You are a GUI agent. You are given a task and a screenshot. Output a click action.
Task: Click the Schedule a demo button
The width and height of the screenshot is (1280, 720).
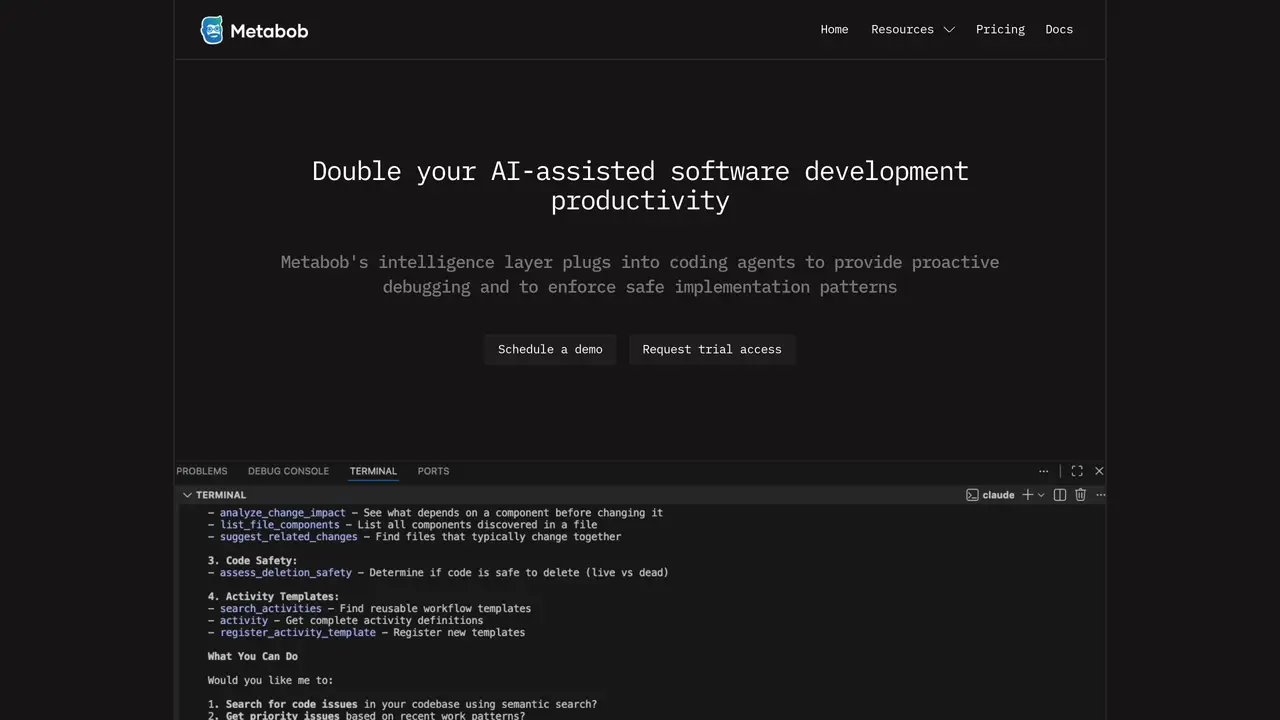tap(550, 349)
